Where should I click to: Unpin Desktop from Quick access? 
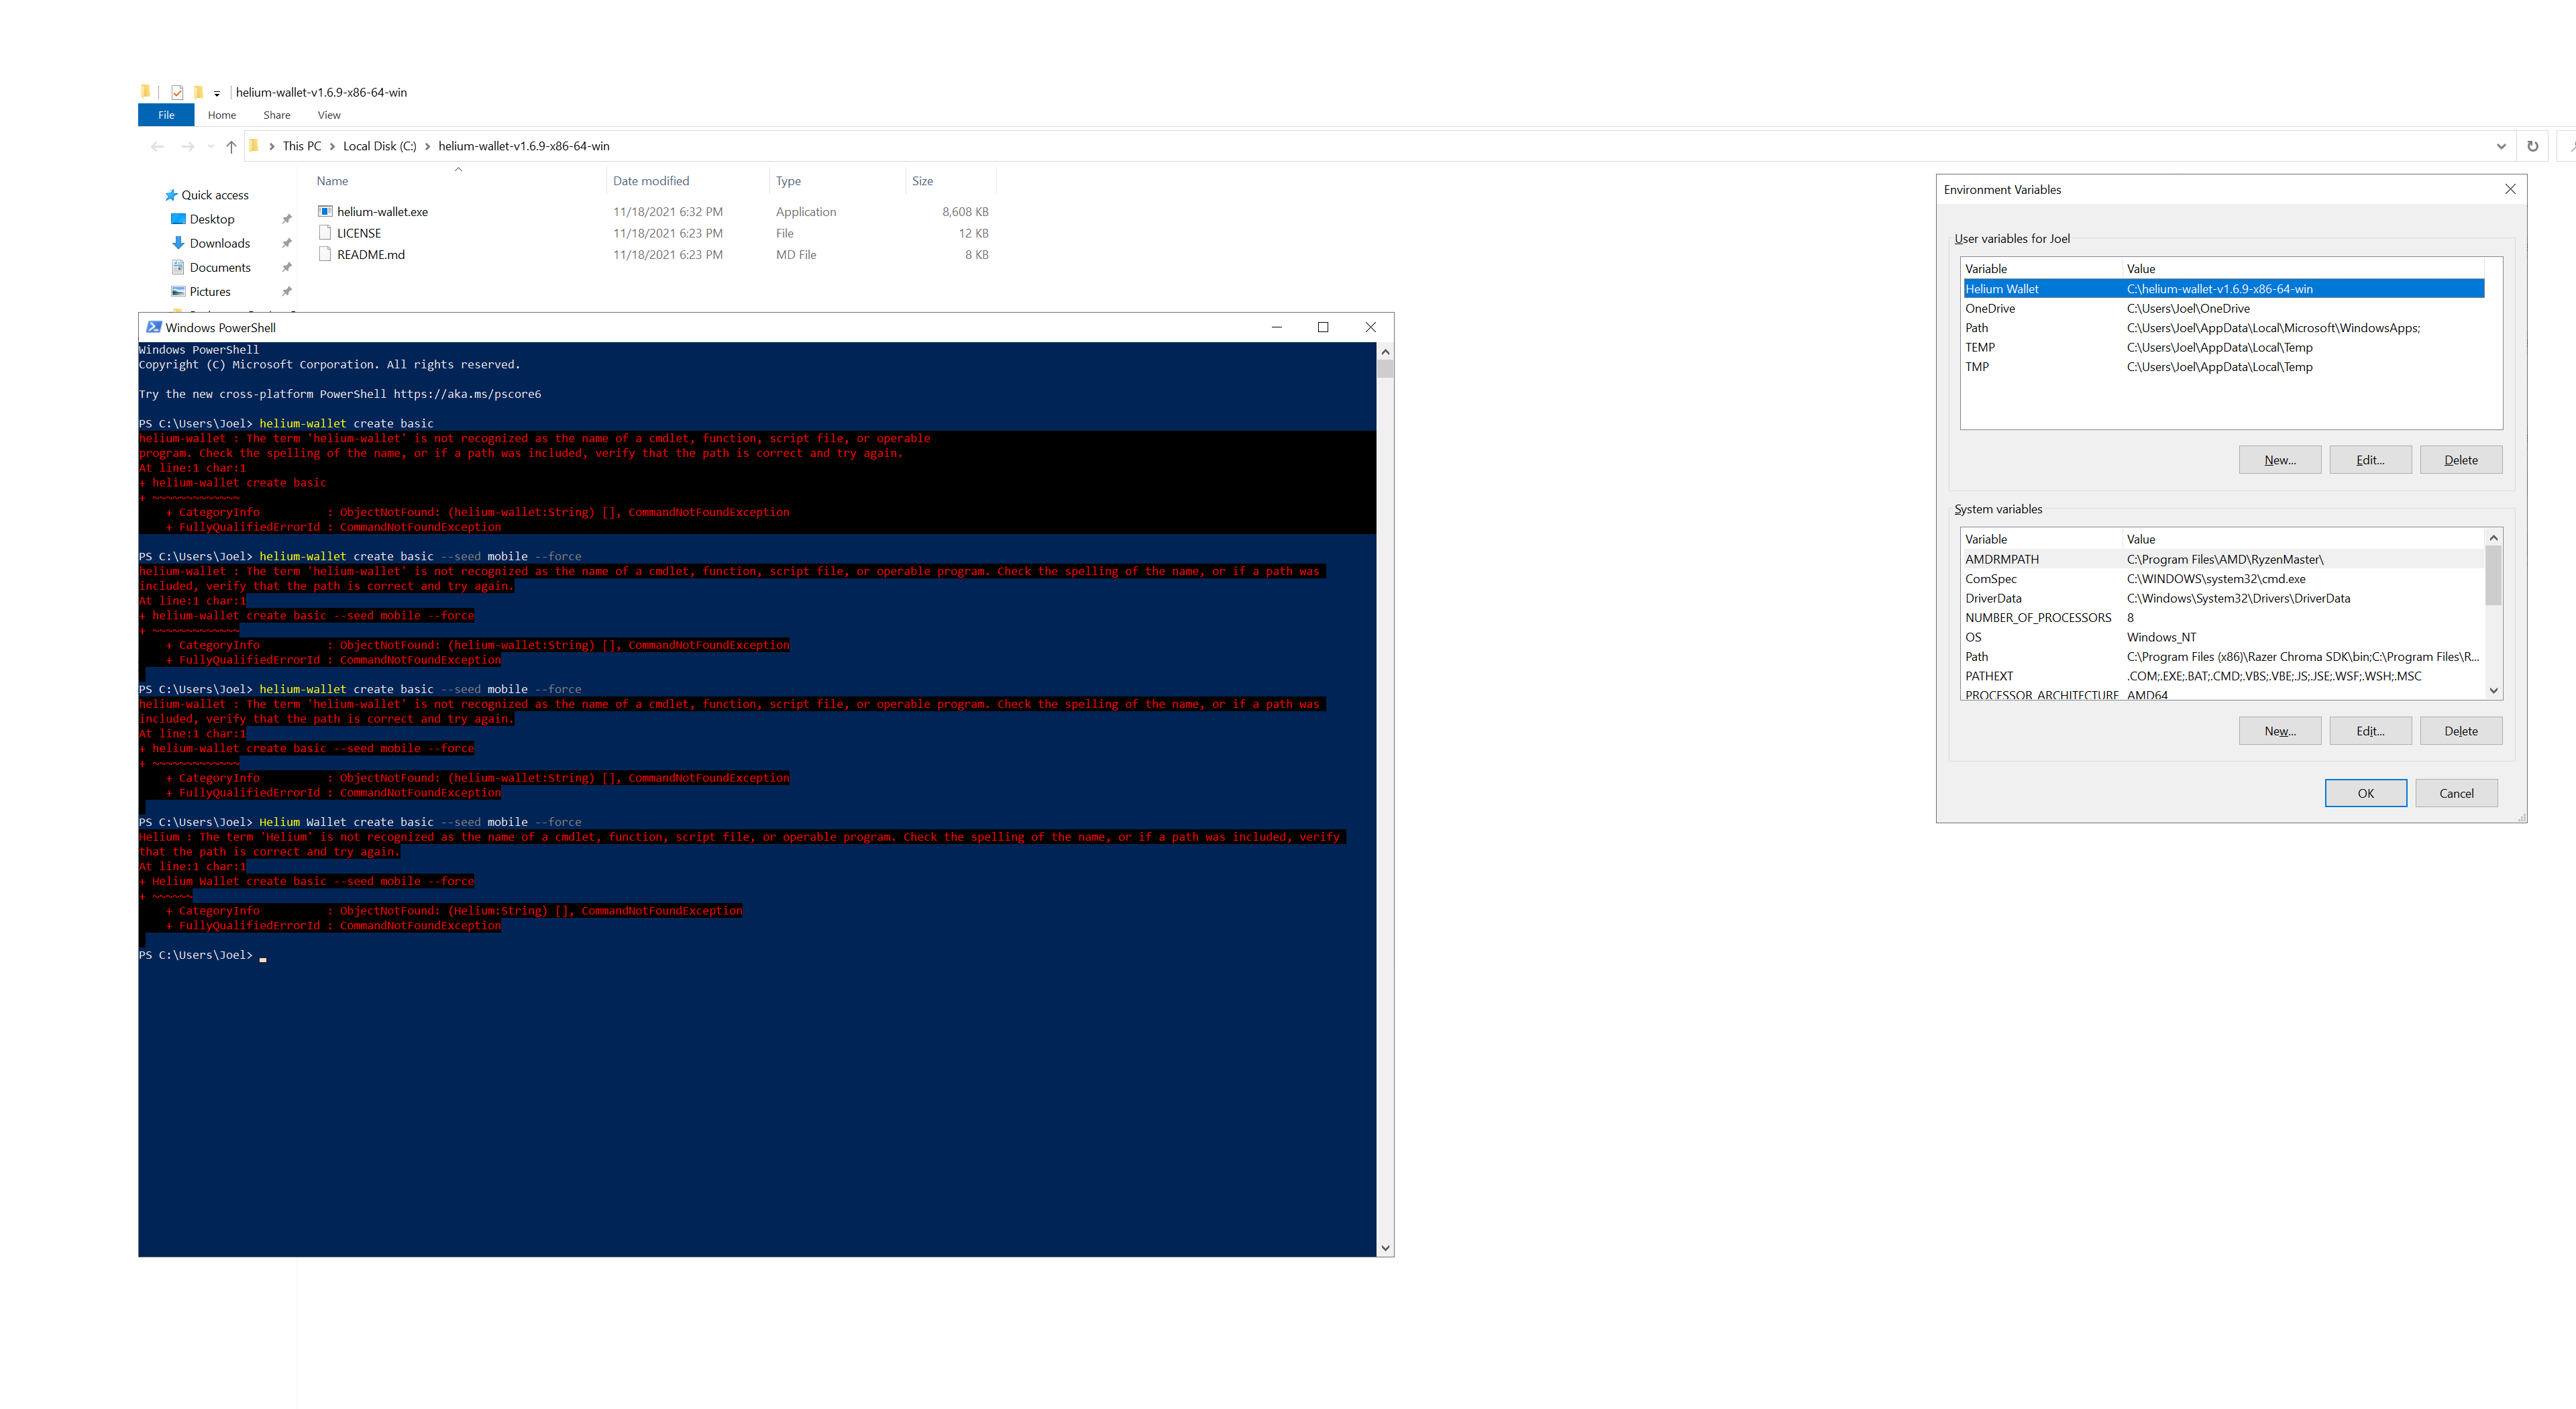click(x=287, y=219)
